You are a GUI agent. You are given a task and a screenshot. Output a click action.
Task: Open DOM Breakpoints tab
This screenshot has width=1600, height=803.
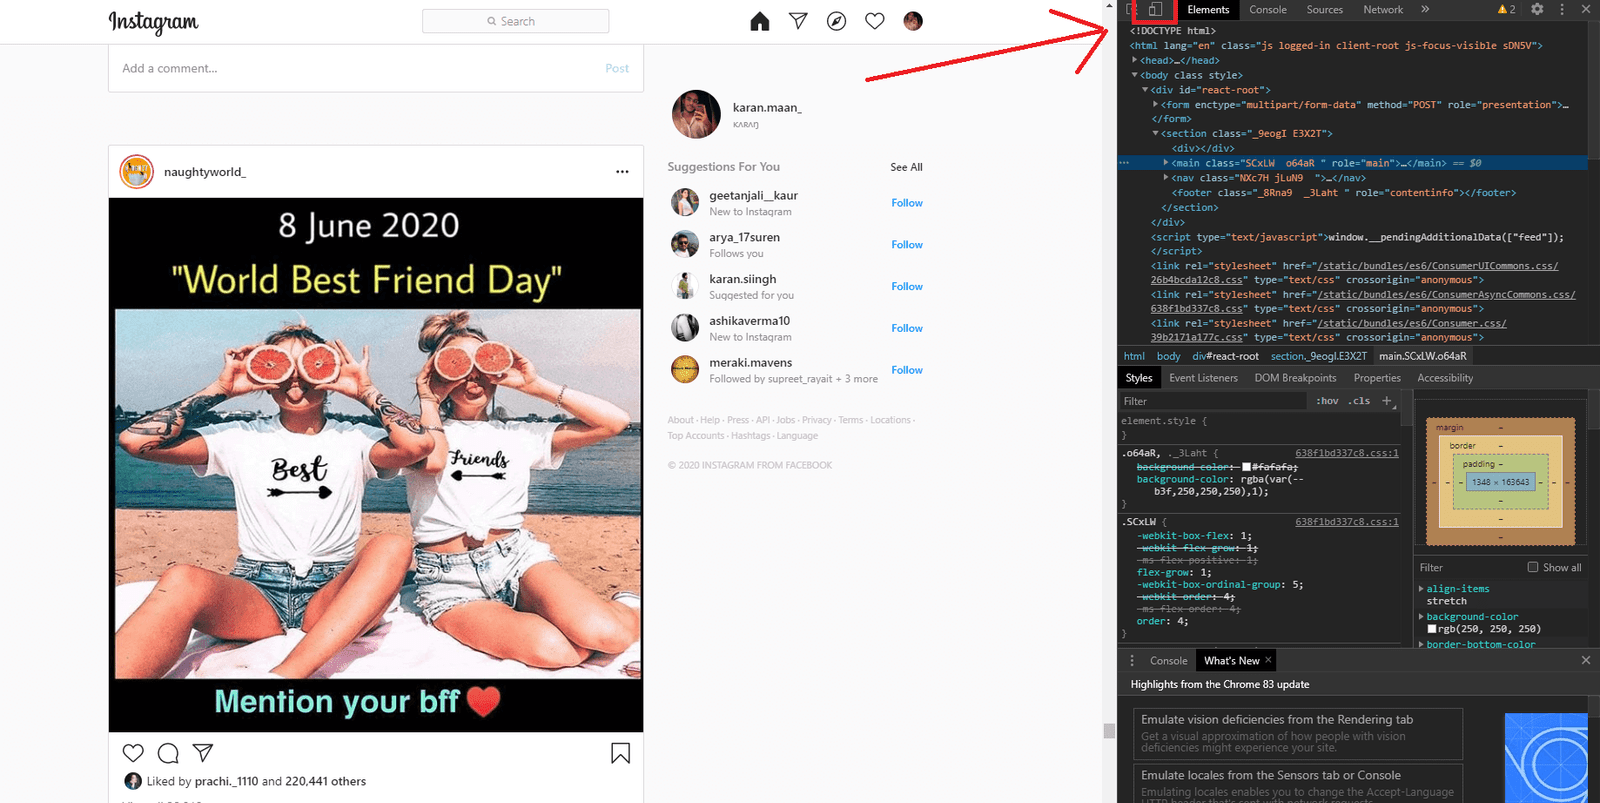click(1295, 378)
